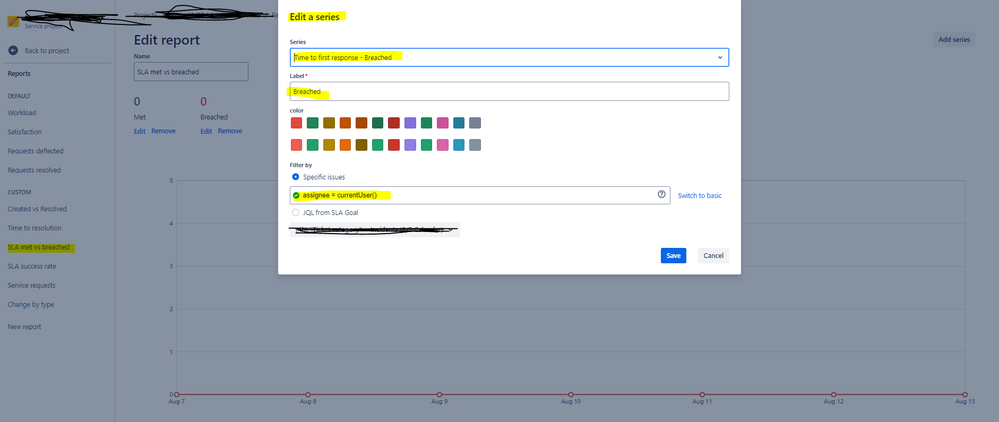Click Remove under the Breached series
Image resolution: width=999 pixels, height=422 pixels.
(230, 131)
